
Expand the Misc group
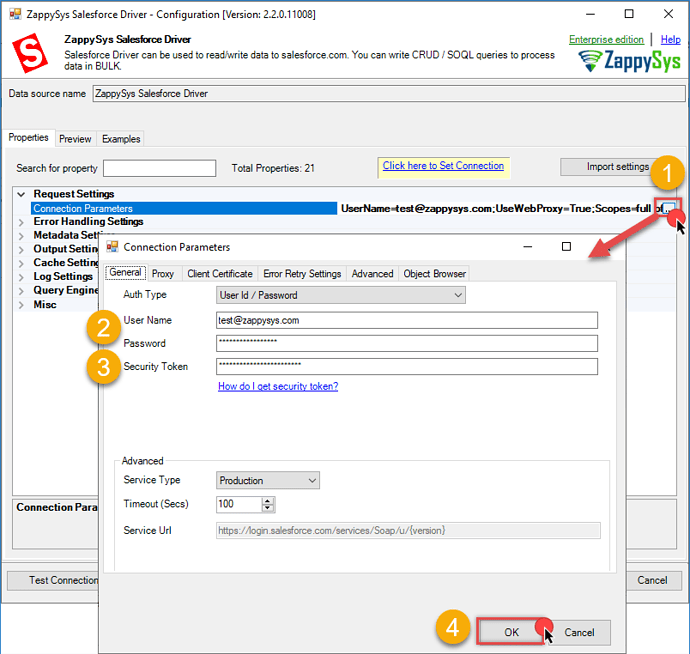point(21,305)
